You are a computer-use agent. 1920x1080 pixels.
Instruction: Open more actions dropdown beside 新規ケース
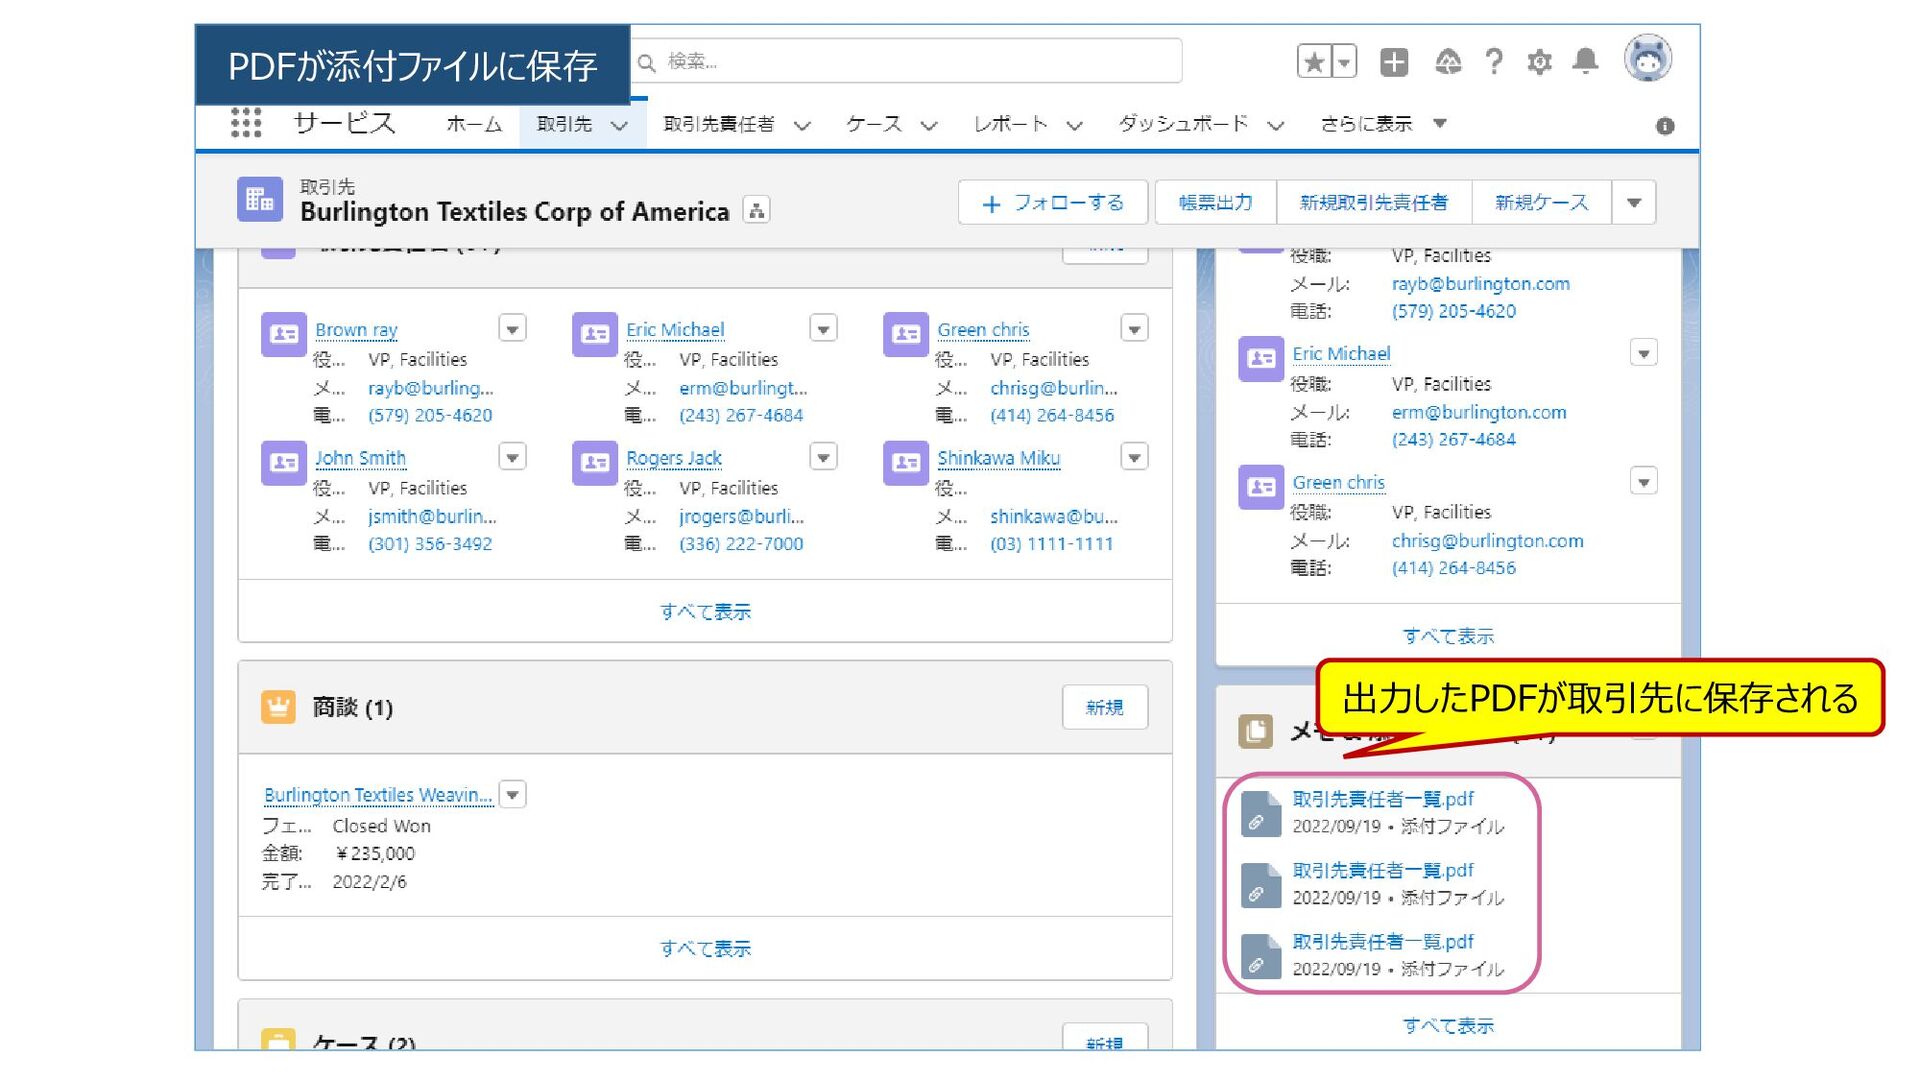(1634, 203)
